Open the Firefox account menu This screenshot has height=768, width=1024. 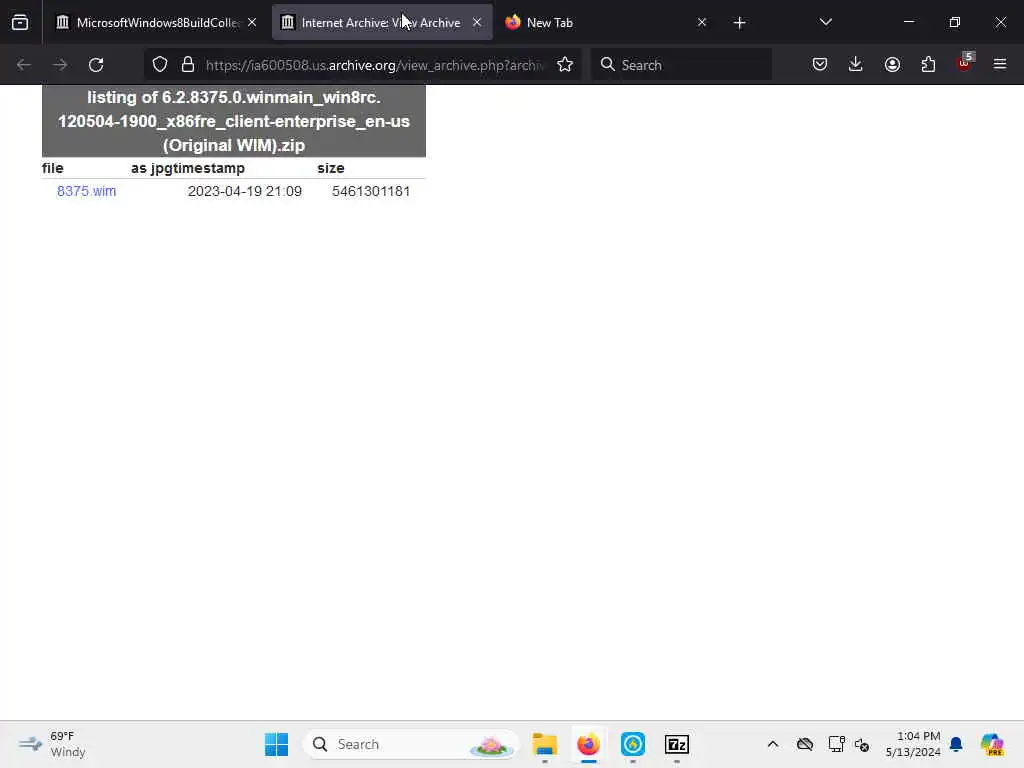(892, 65)
